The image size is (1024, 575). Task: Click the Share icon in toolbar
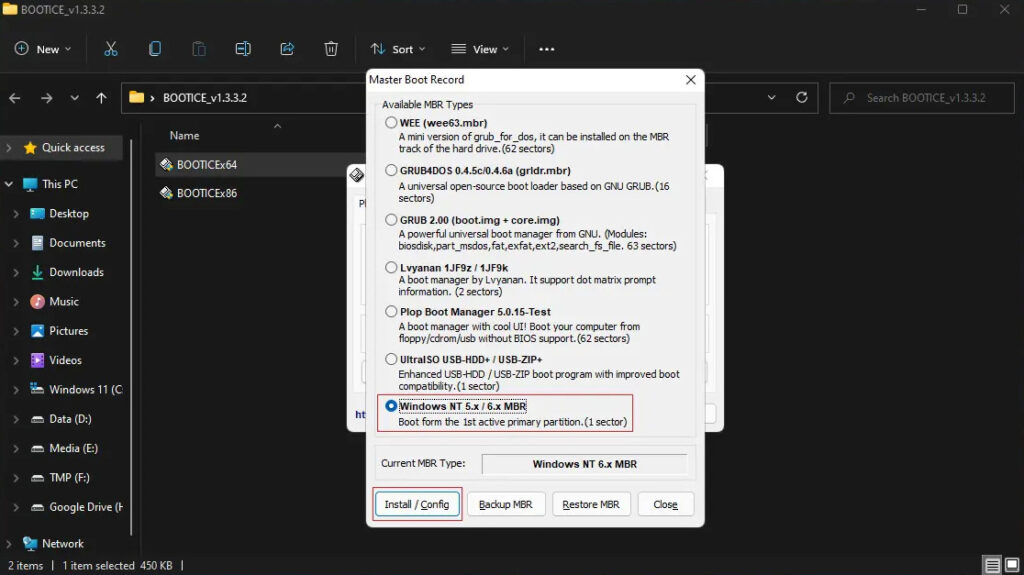pyautogui.click(x=287, y=49)
